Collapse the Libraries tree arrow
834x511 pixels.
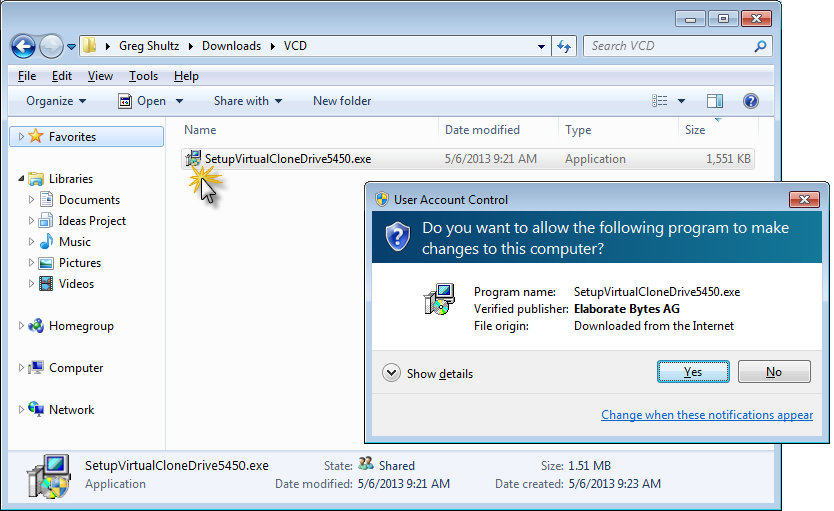(x=21, y=179)
